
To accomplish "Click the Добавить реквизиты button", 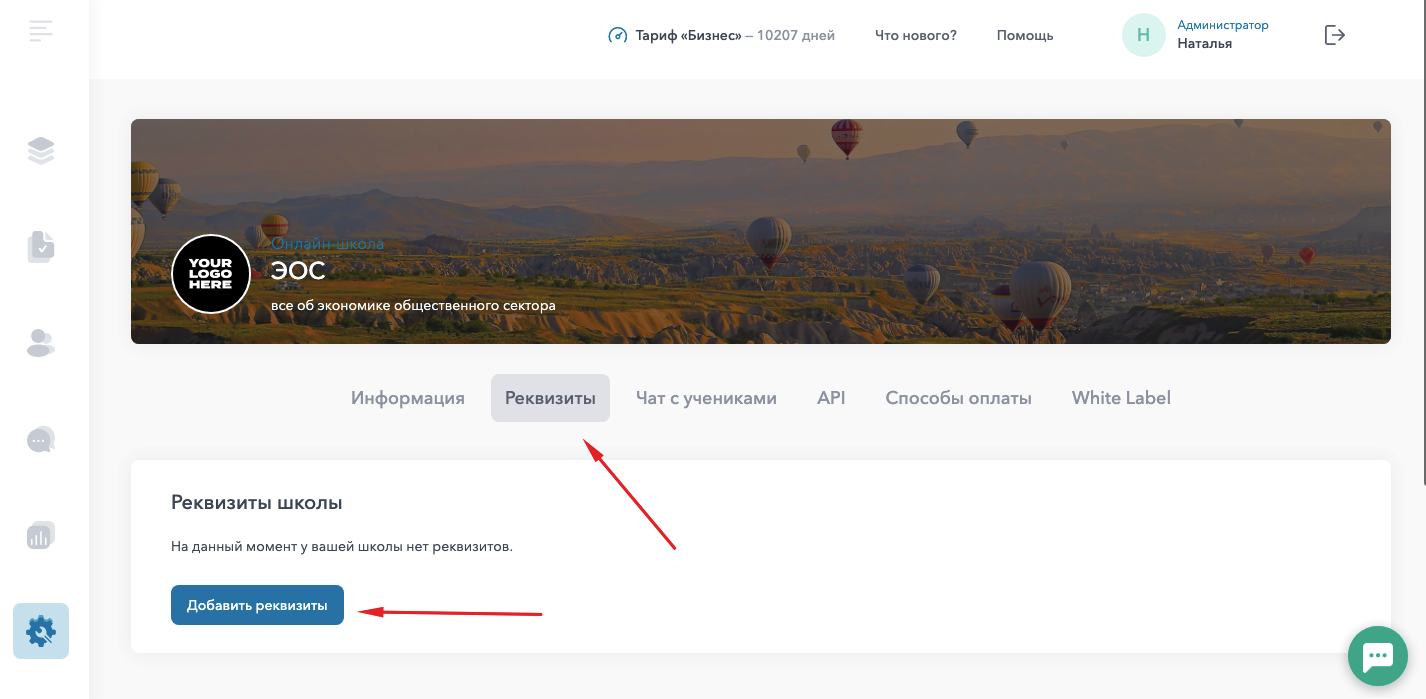I will tap(257, 605).
